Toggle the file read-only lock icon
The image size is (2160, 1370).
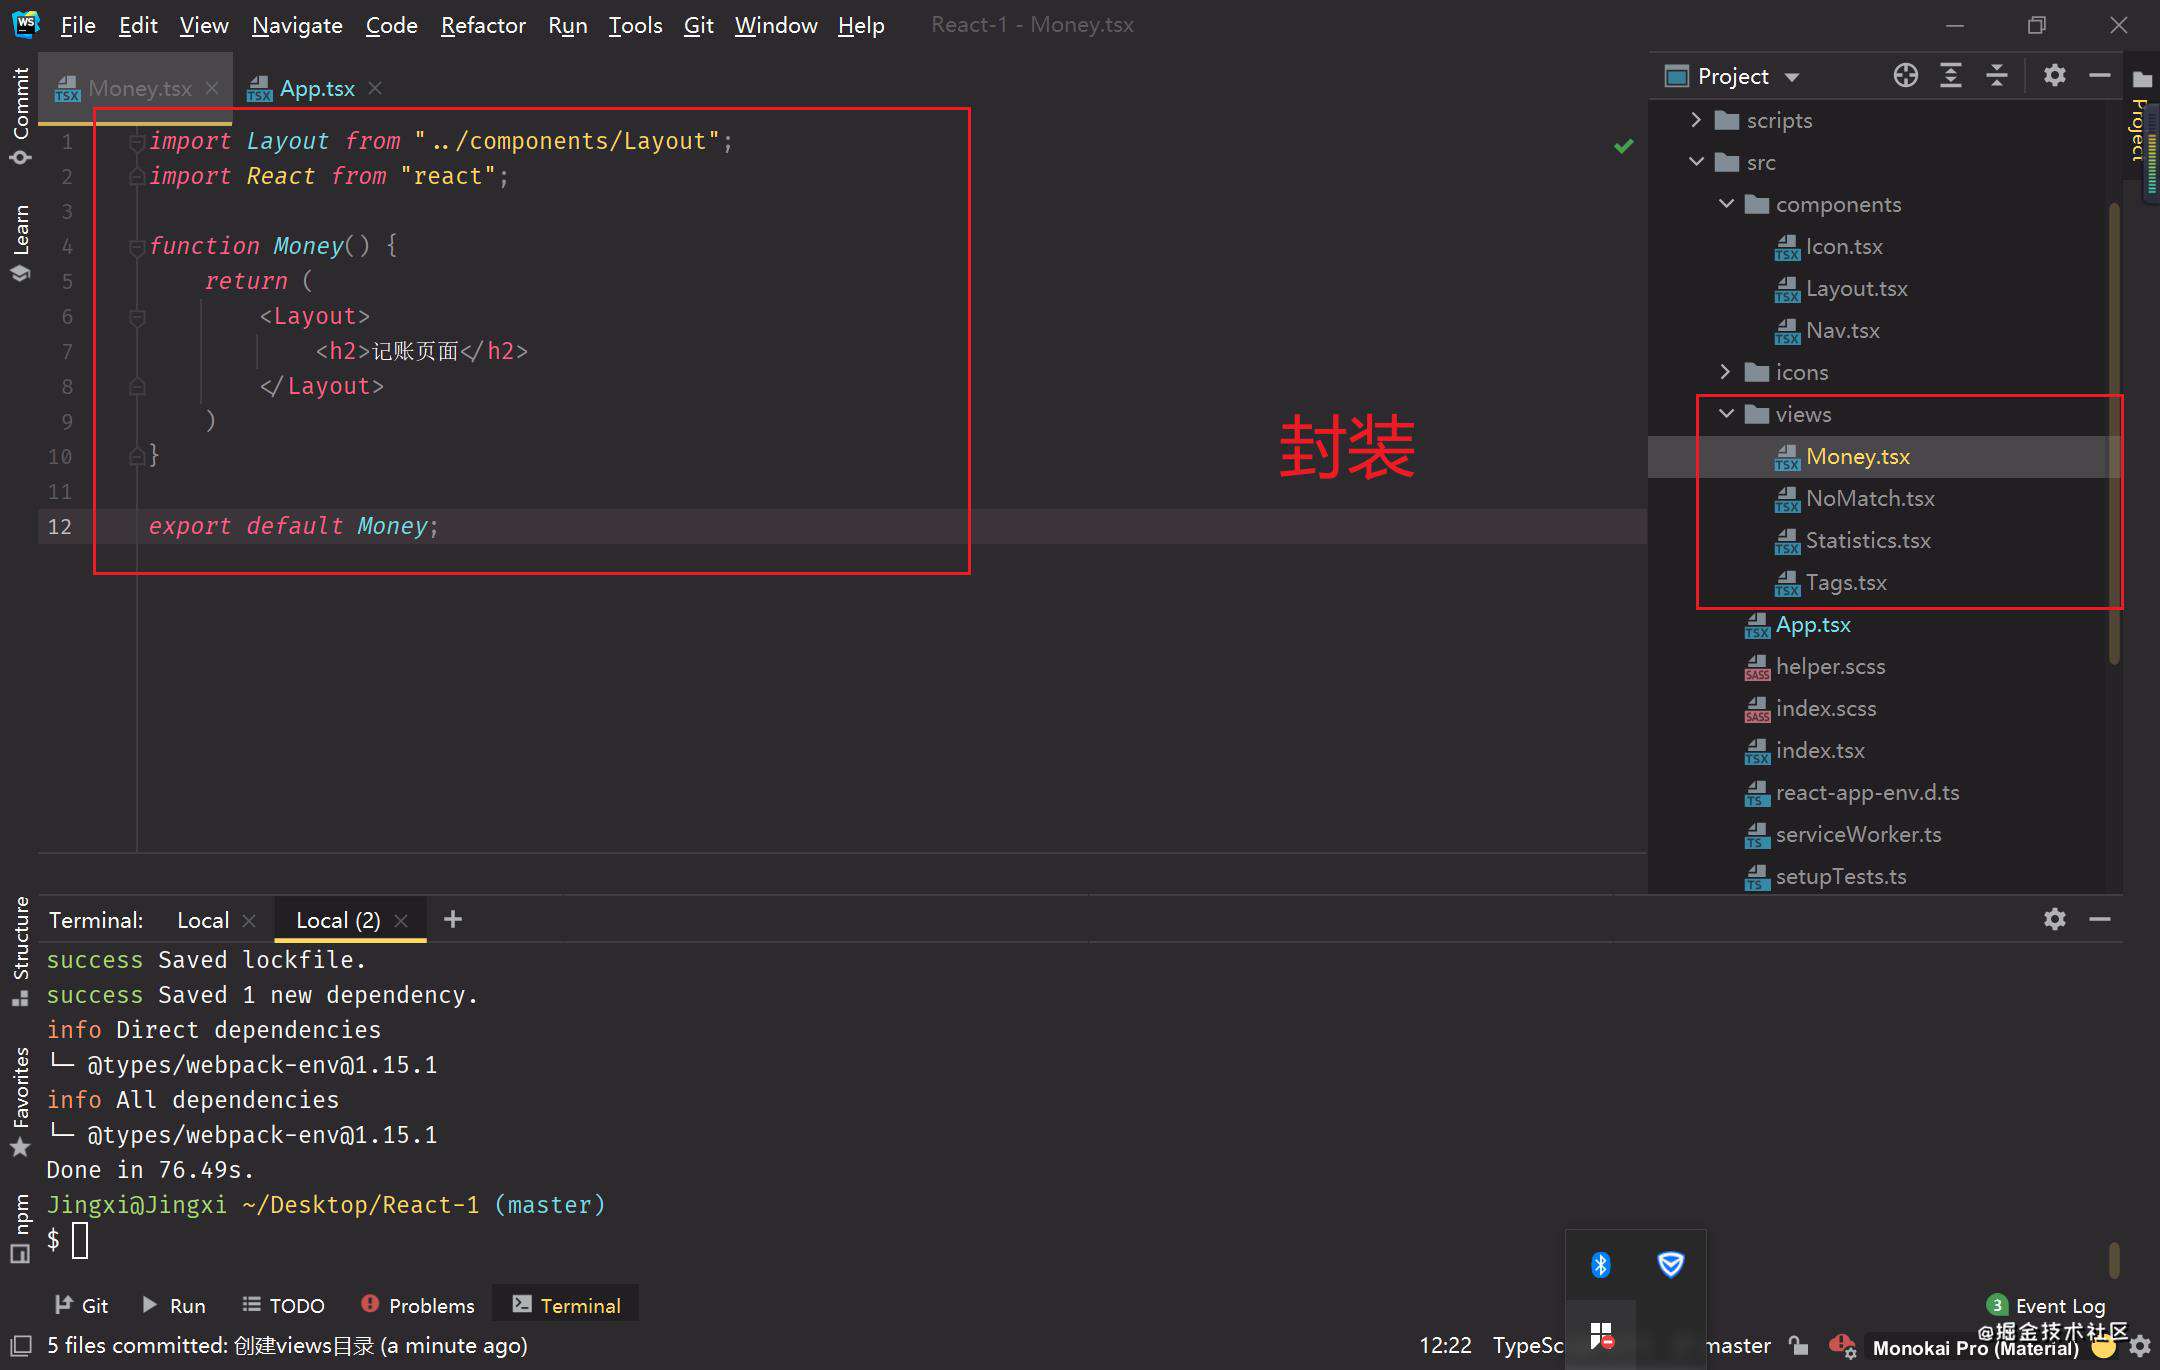point(1799,1346)
